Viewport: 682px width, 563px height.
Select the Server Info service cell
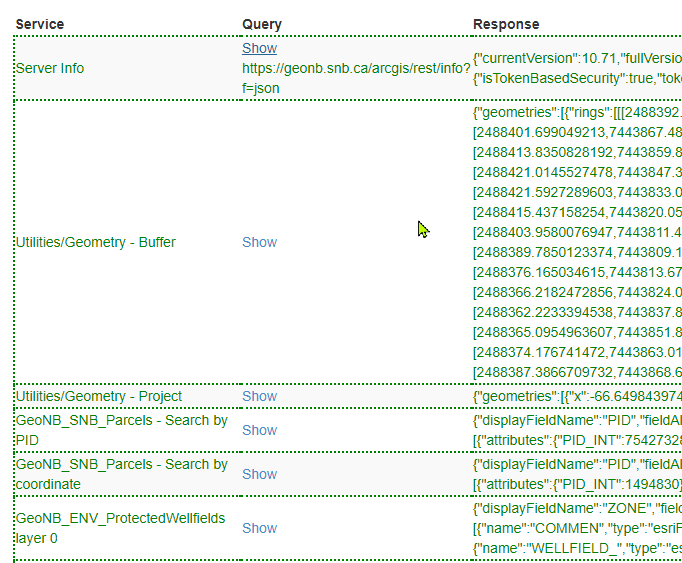point(50,68)
